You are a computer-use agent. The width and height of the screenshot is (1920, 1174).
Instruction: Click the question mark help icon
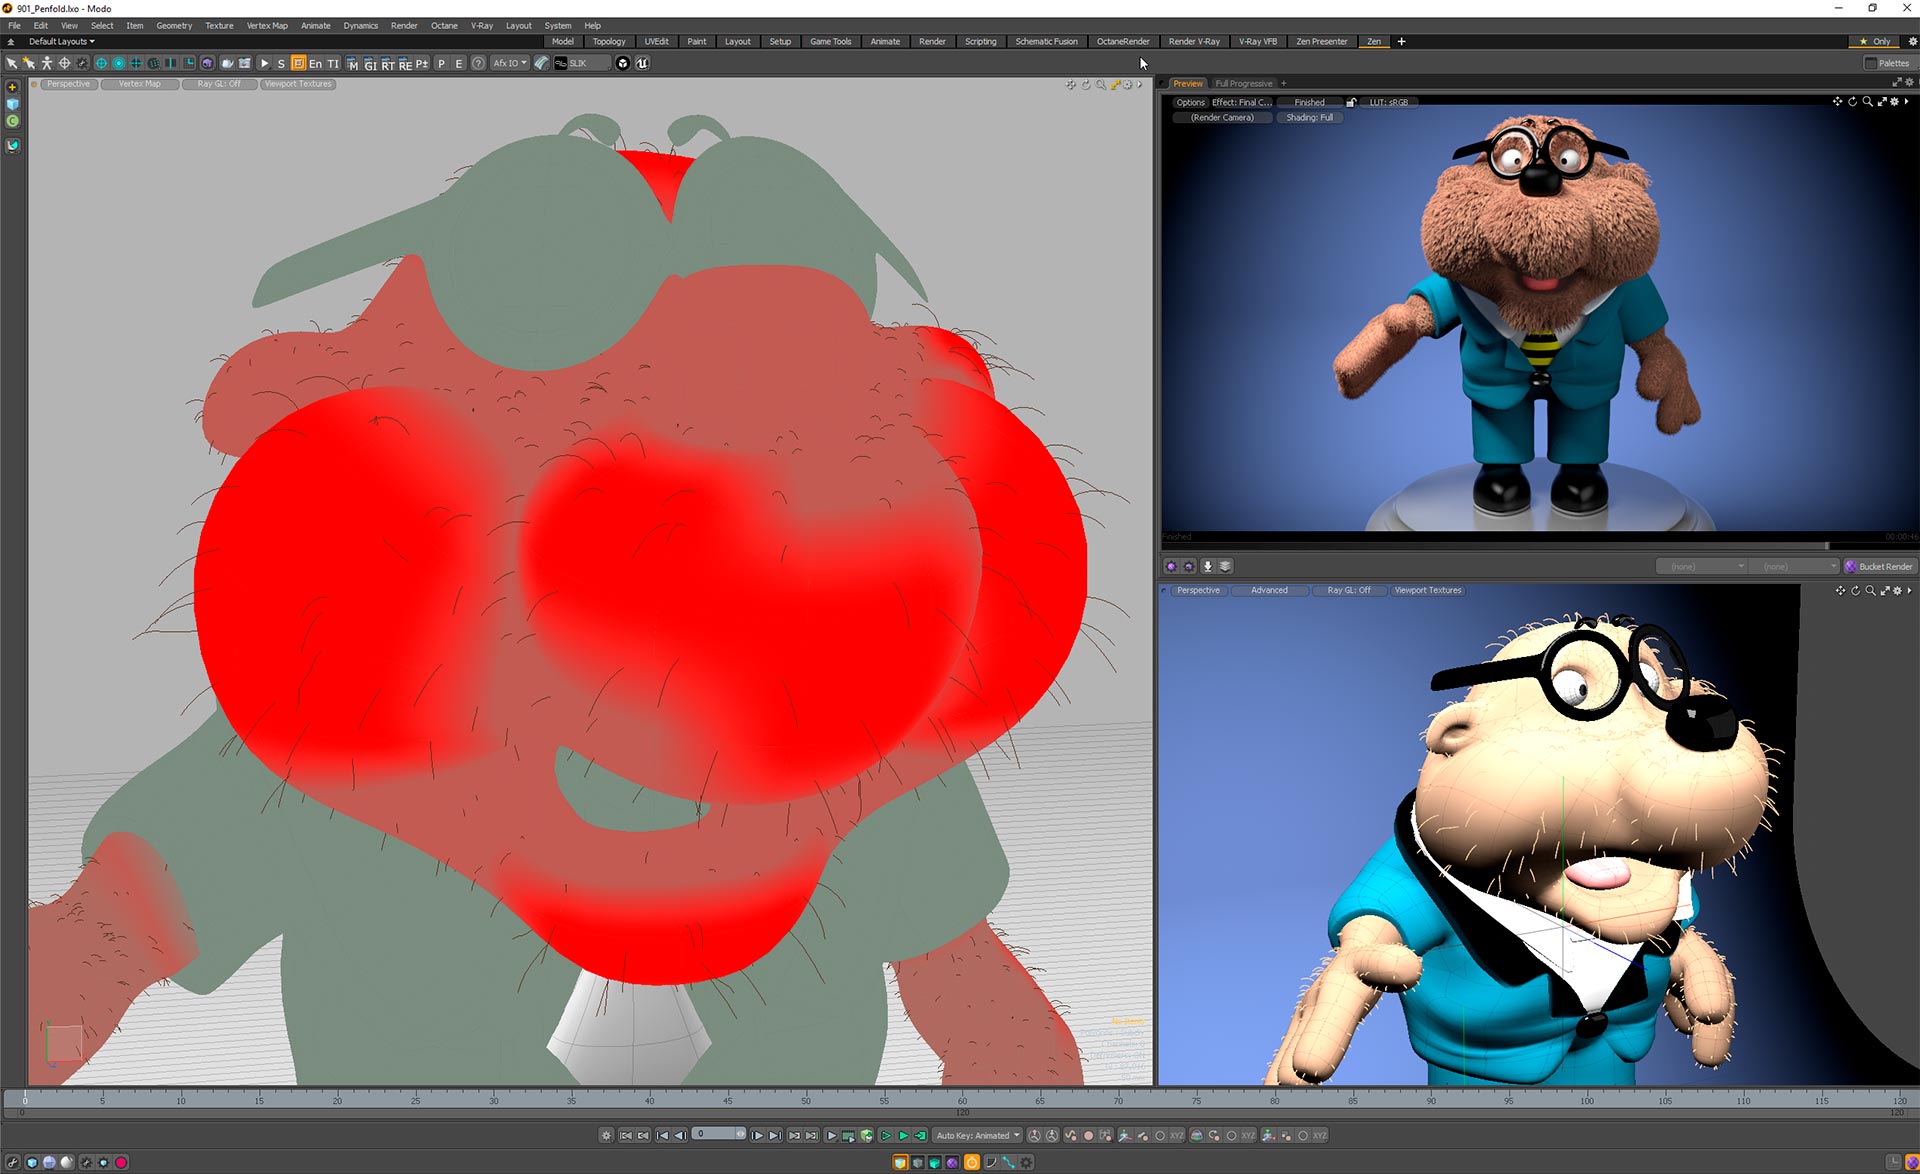[x=478, y=63]
